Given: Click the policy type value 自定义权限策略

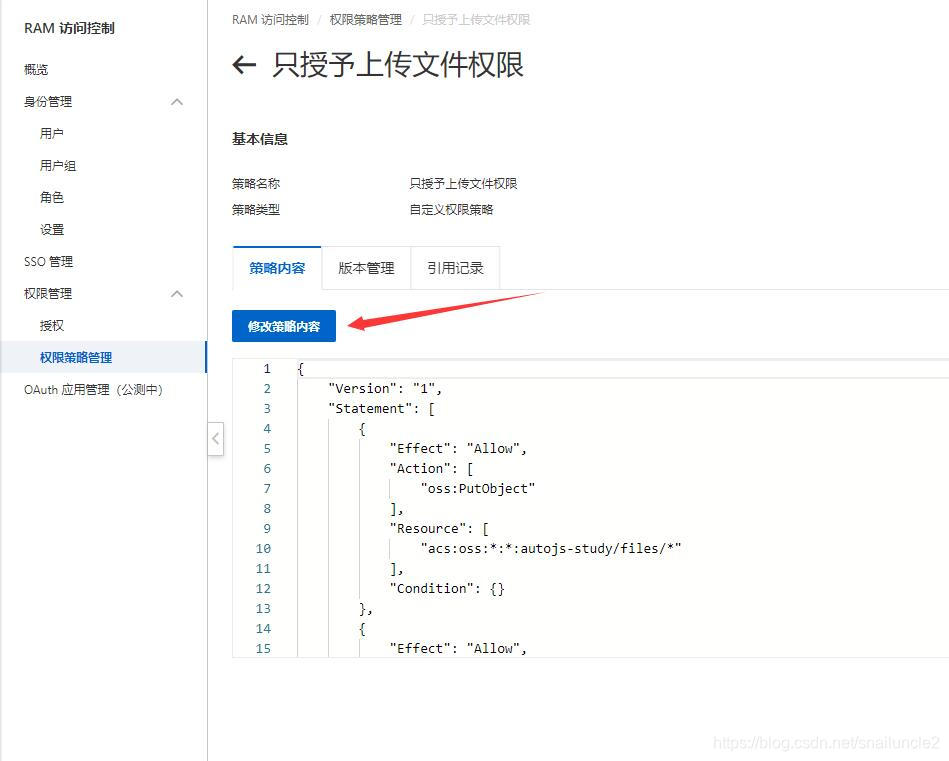Looking at the screenshot, I should click(x=451, y=209).
